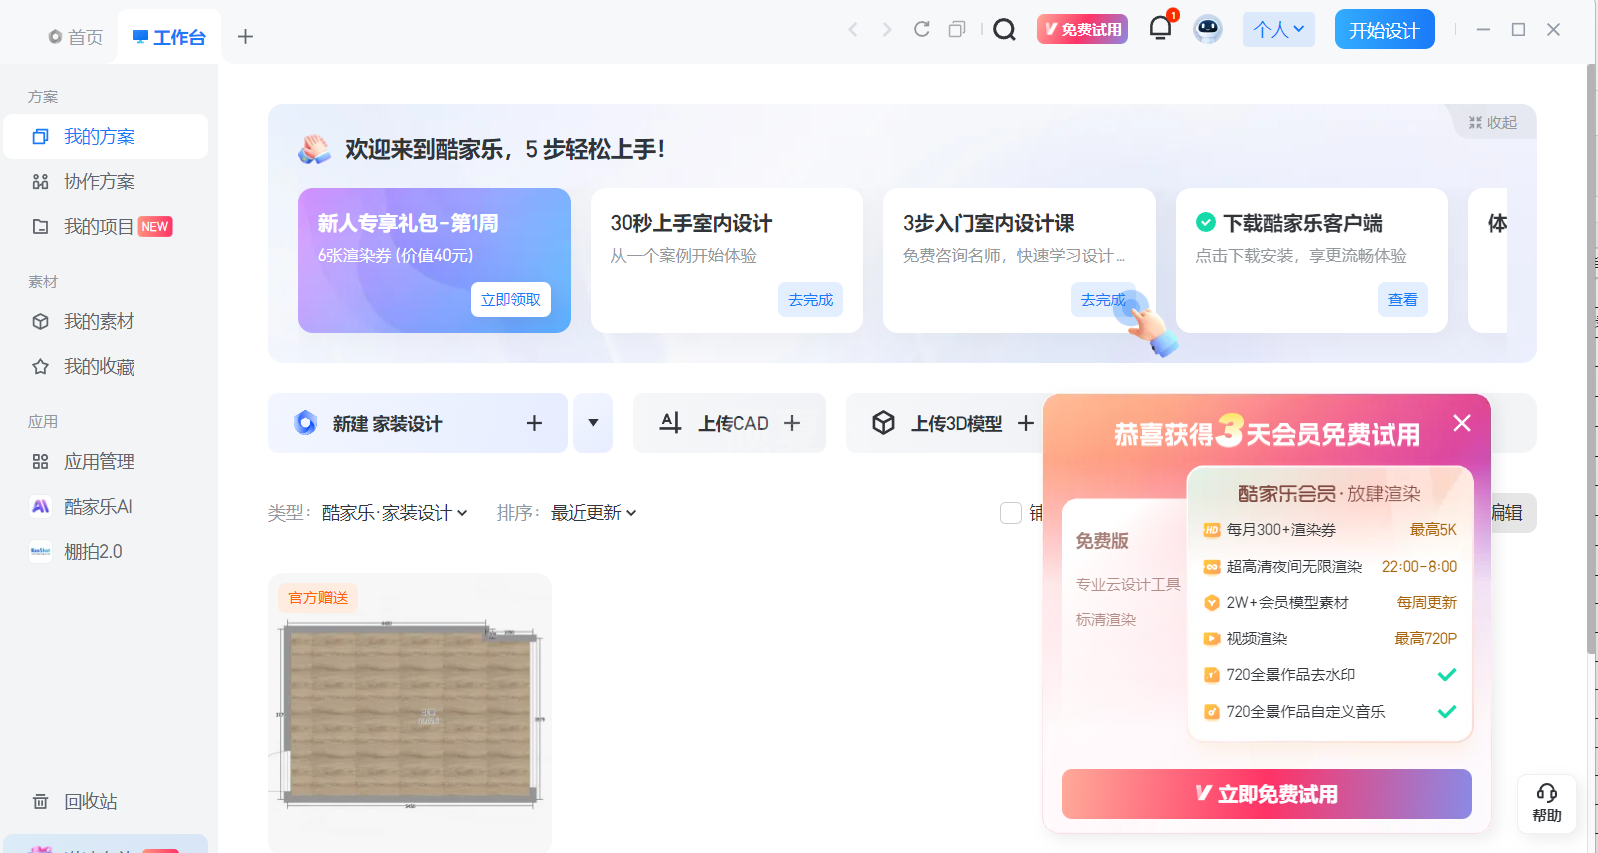Image resolution: width=1598 pixels, height=853 pixels.
Task: Open search with magnifier icon
Action: 1004,30
